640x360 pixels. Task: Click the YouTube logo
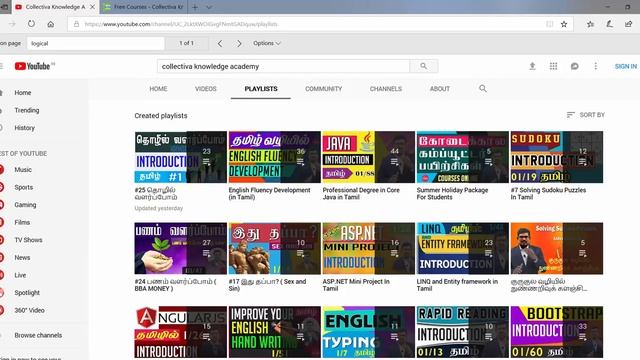point(34,66)
